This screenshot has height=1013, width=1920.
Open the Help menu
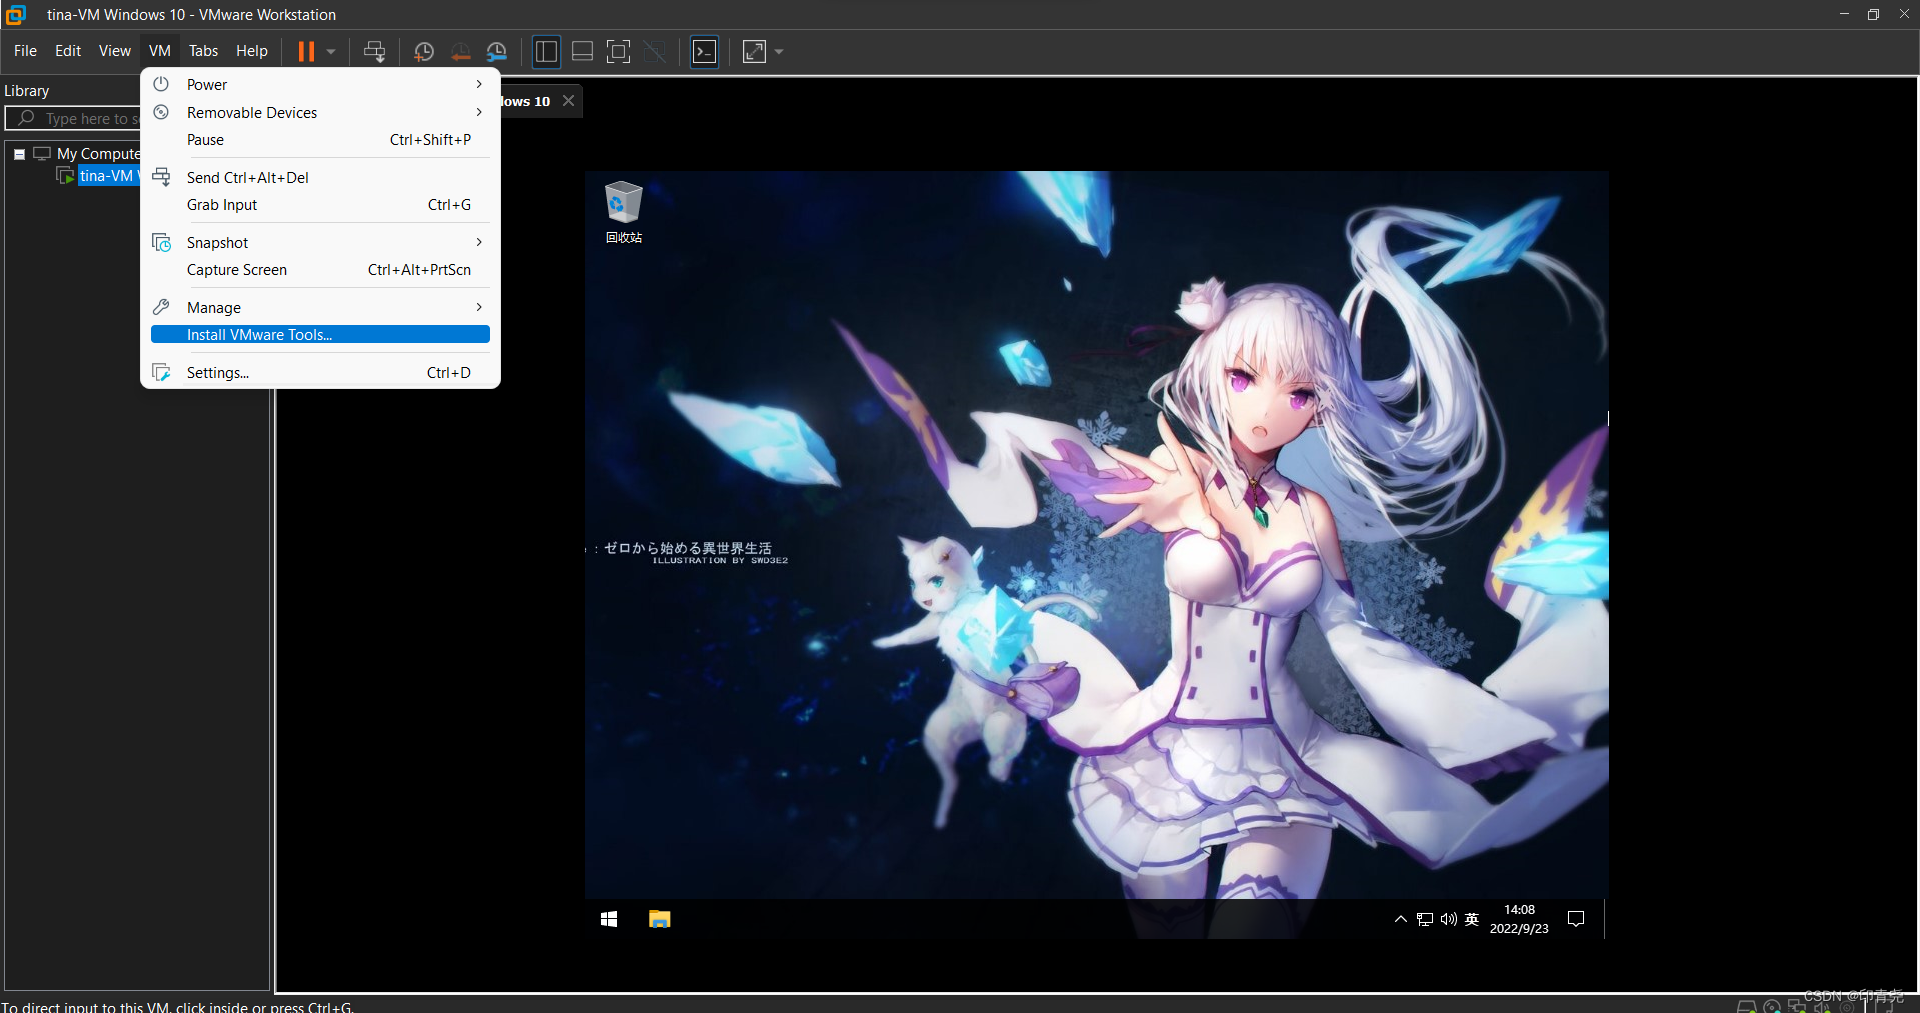pyautogui.click(x=252, y=51)
